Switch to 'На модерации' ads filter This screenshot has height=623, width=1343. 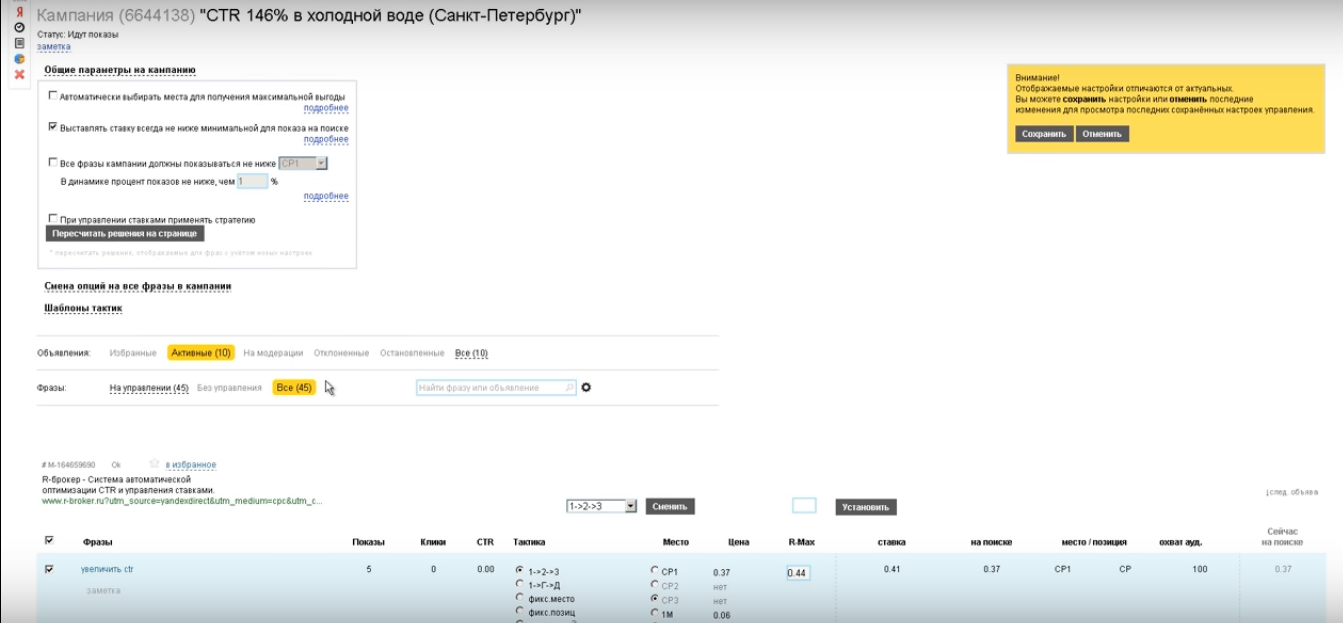tap(273, 353)
